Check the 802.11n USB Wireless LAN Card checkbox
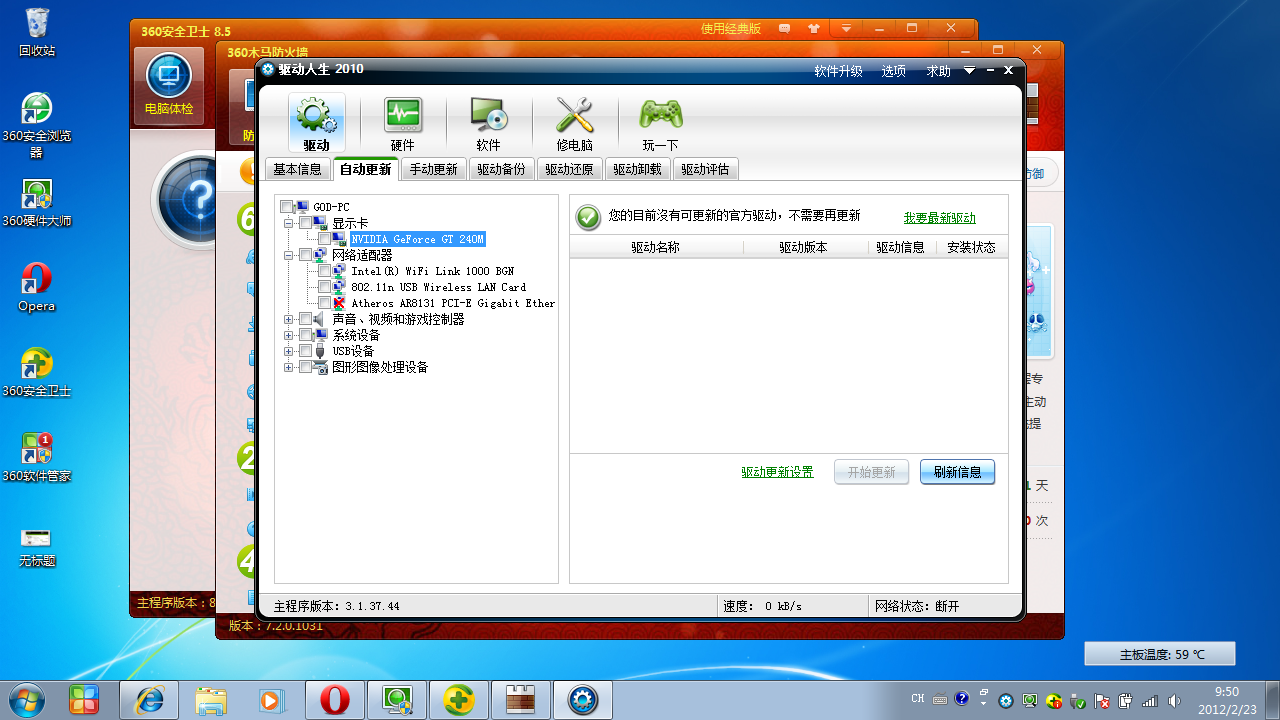 325,287
